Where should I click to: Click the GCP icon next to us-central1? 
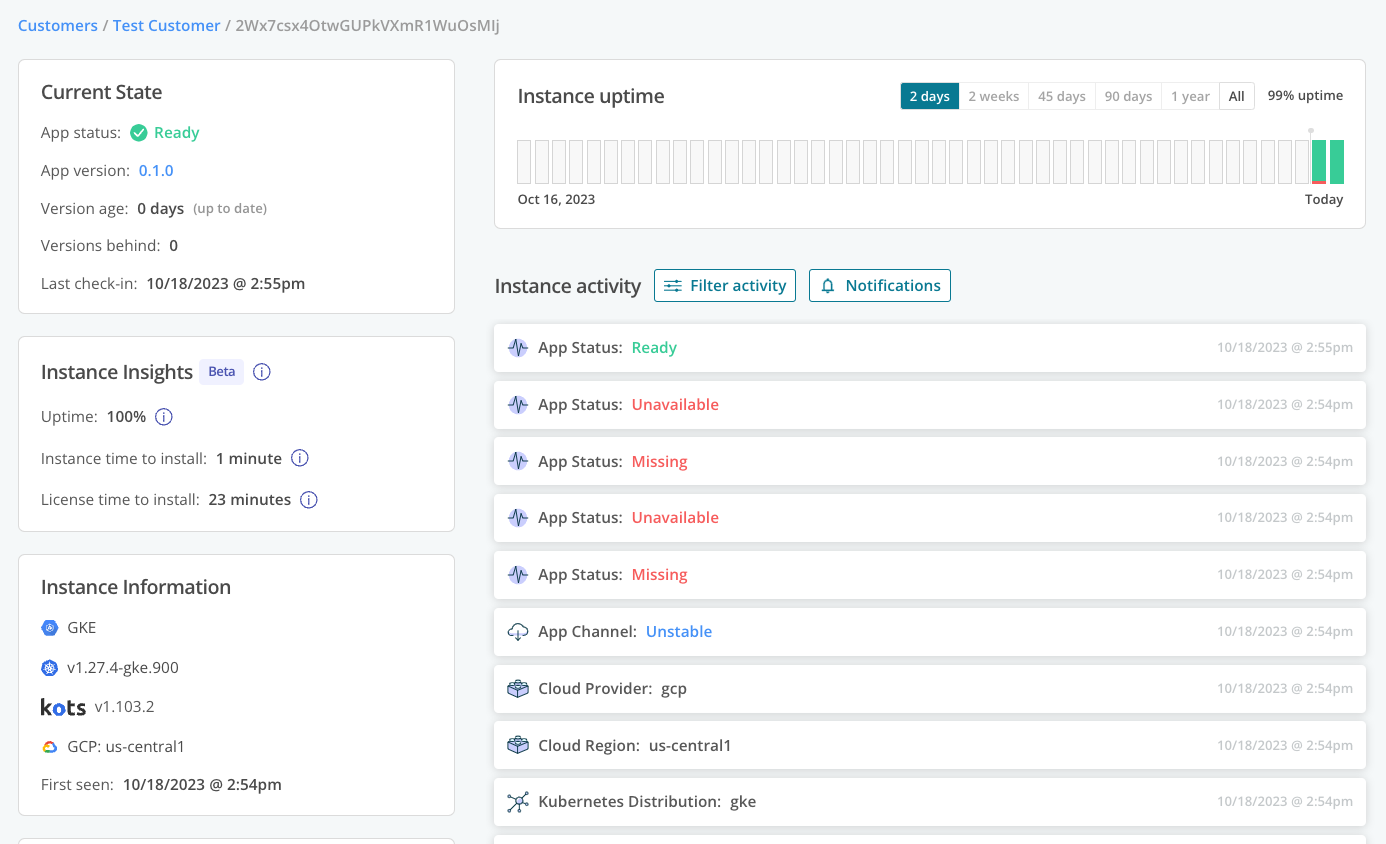tap(48, 745)
